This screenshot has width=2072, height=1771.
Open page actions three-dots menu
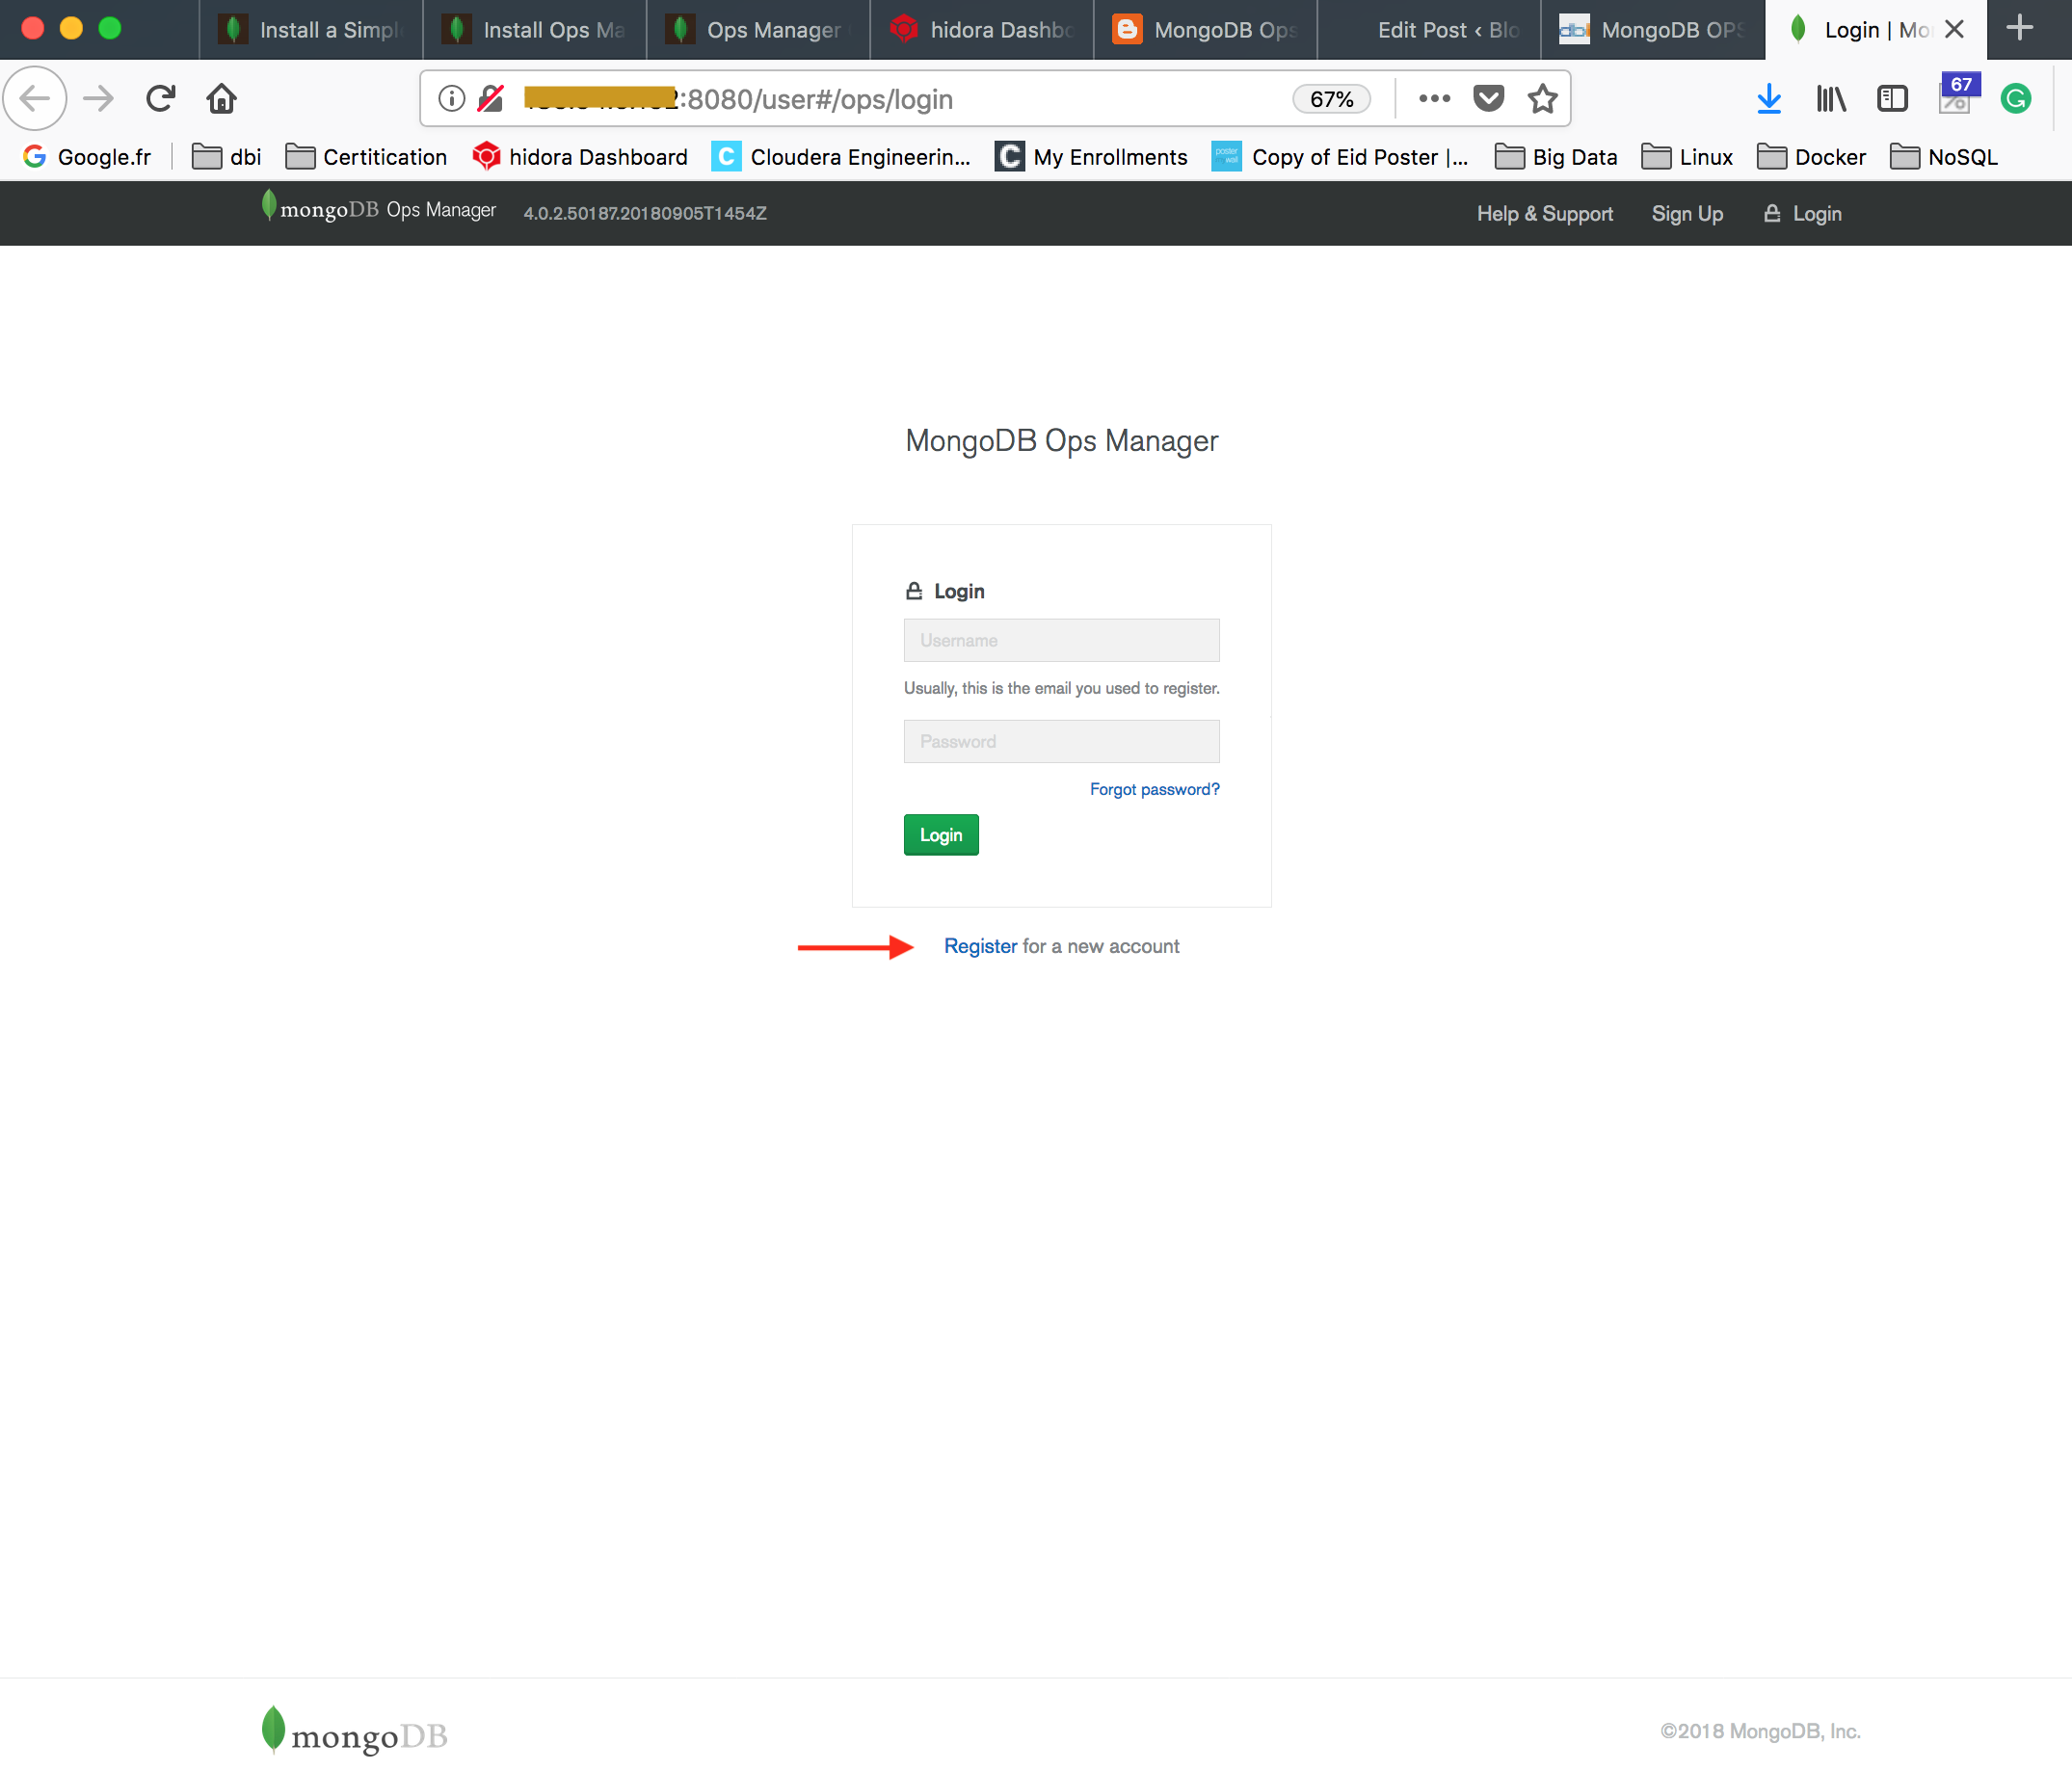pyautogui.click(x=1434, y=98)
